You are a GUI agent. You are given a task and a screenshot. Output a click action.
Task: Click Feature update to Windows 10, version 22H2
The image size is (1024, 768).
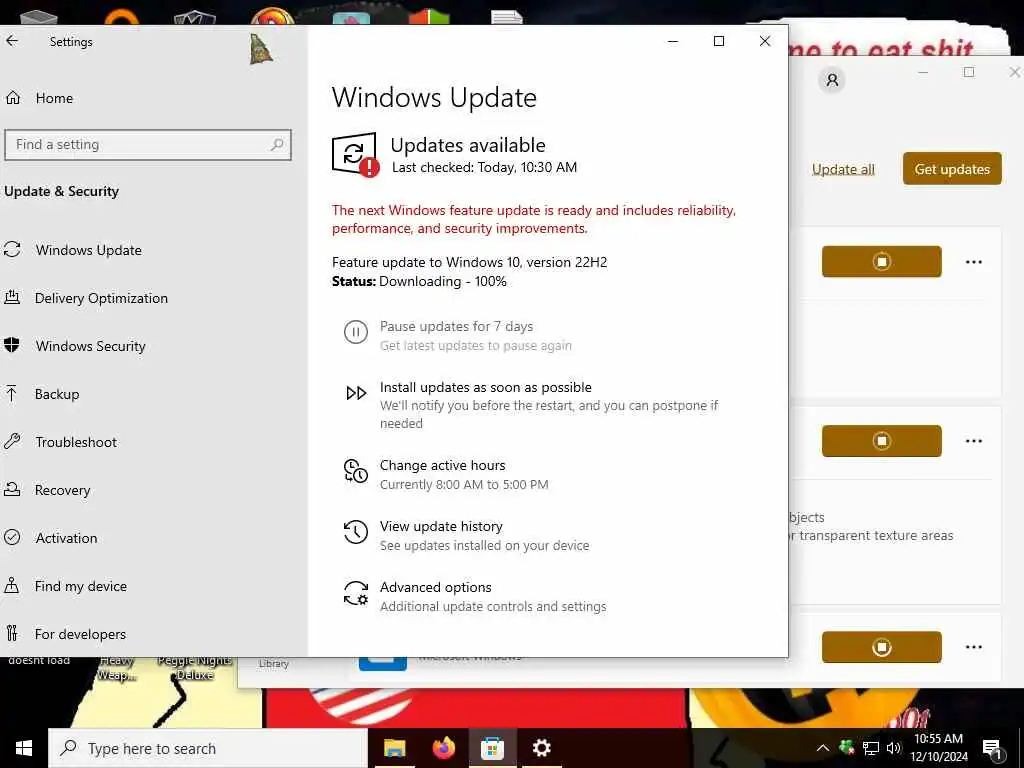click(x=470, y=263)
